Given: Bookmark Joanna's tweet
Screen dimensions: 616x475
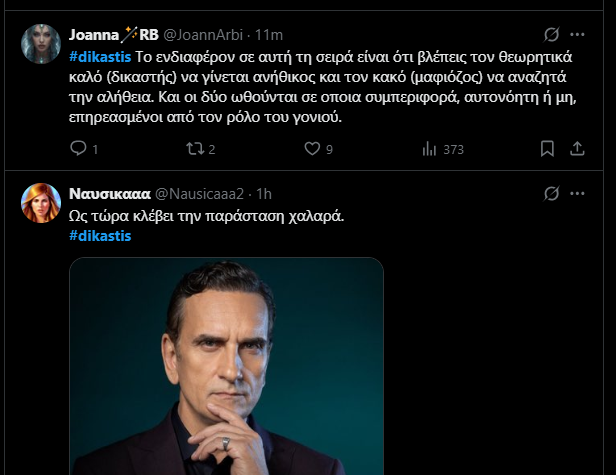Looking at the screenshot, I should tap(547, 149).
